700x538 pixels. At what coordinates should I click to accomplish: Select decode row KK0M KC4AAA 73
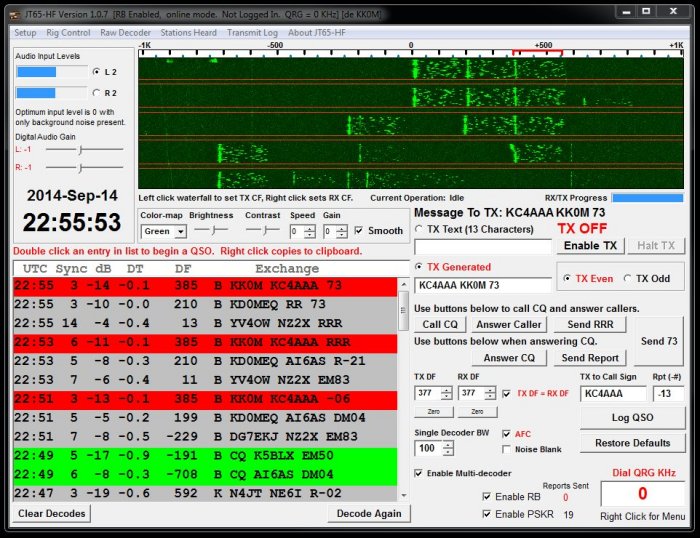205,286
